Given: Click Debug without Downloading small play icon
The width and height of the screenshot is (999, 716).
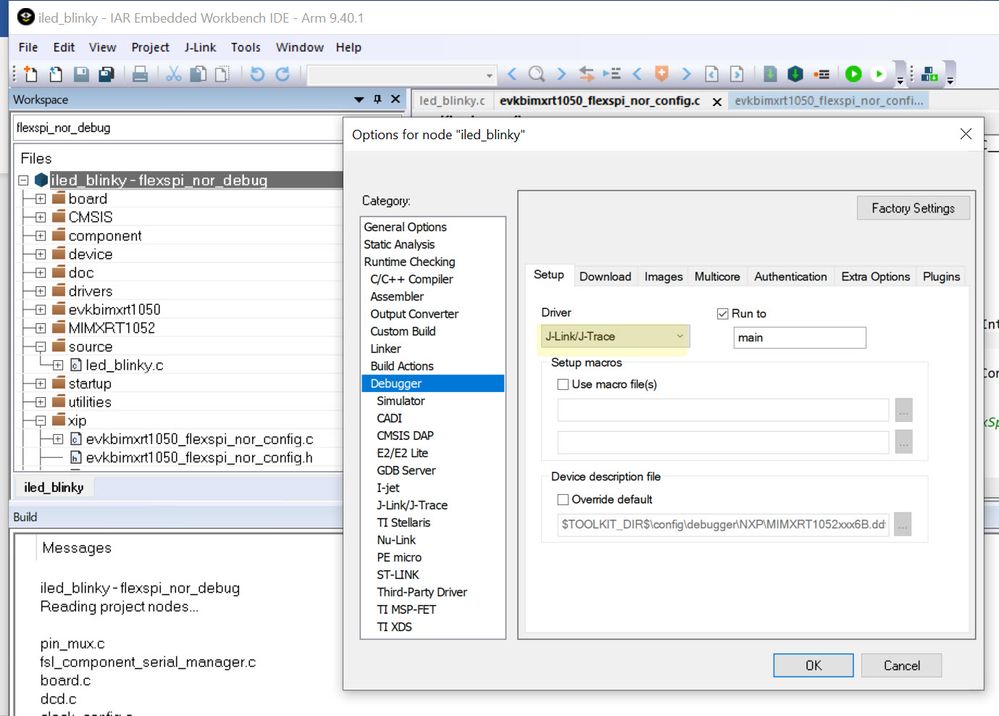Looking at the screenshot, I should [x=879, y=75].
